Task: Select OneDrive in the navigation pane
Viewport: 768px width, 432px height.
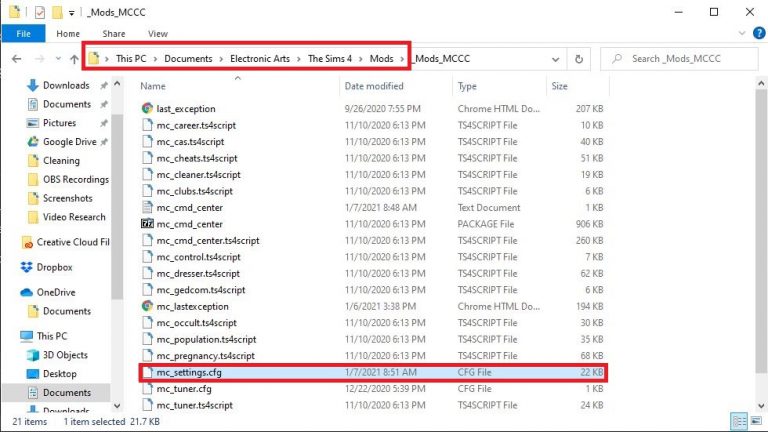Action: (56, 292)
